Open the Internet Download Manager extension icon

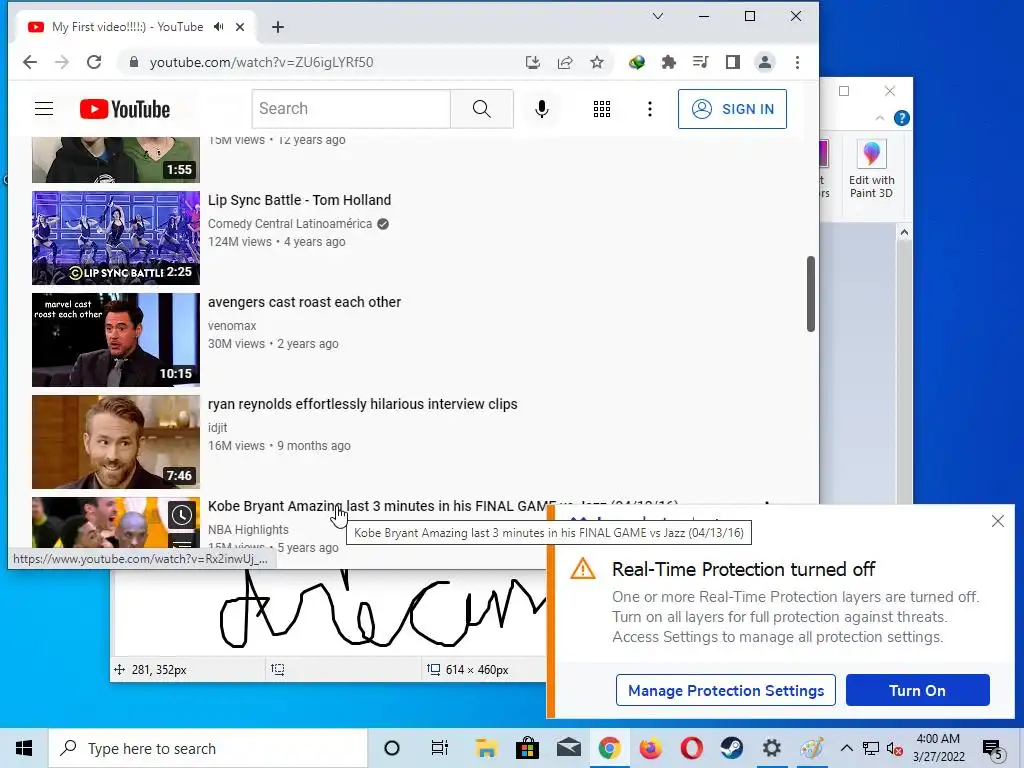point(637,62)
